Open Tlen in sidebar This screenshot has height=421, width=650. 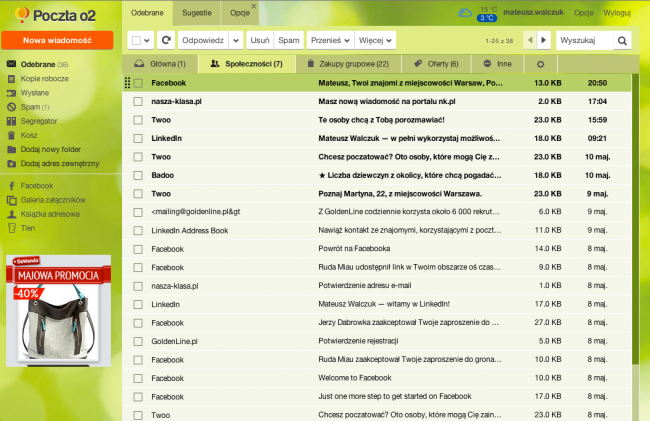click(x=21, y=228)
